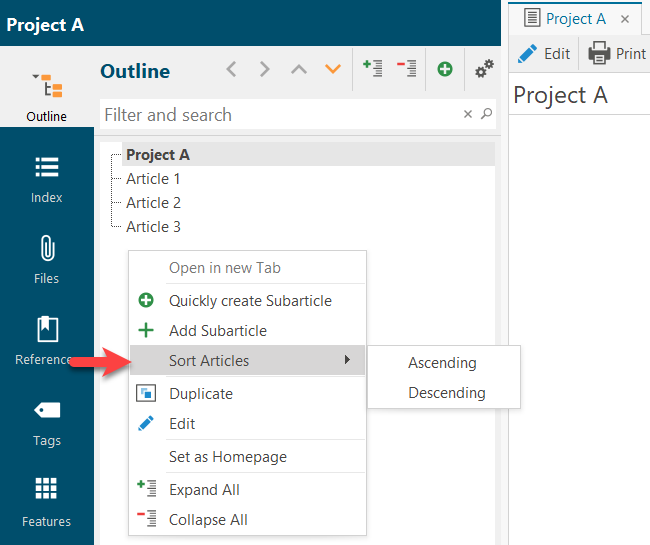Open the Files sidebar panel
This screenshot has width=650, height=545.
click(46, 259)
